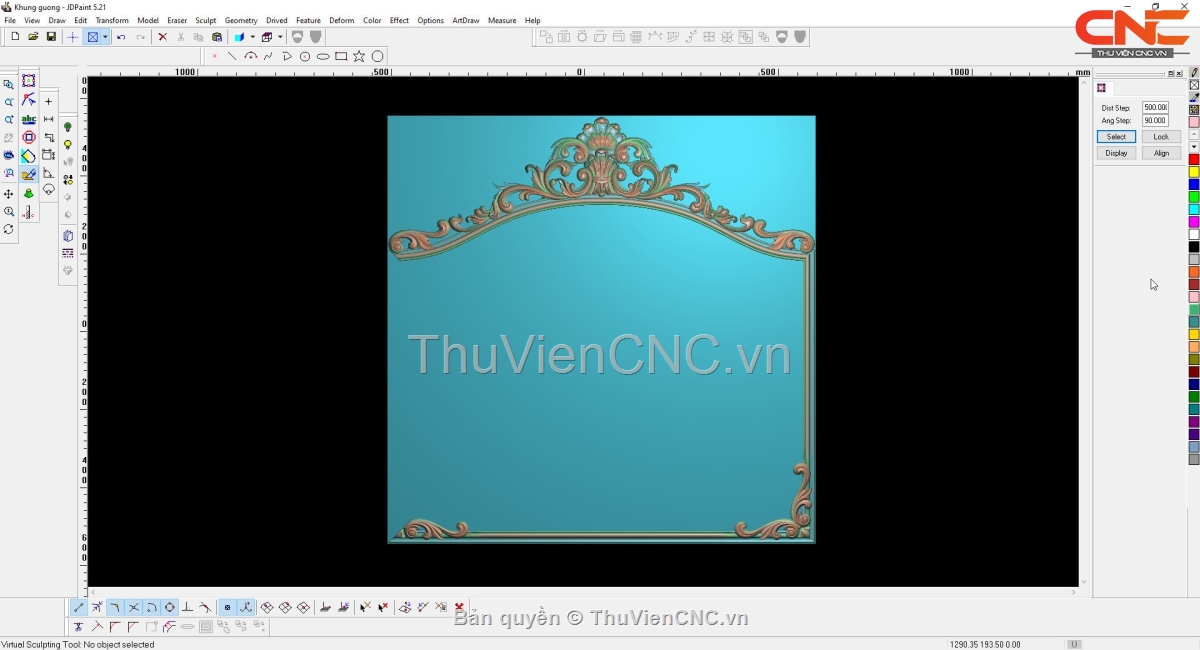
Task: Click the pan move arrows tool
Action: pos(9,194)
